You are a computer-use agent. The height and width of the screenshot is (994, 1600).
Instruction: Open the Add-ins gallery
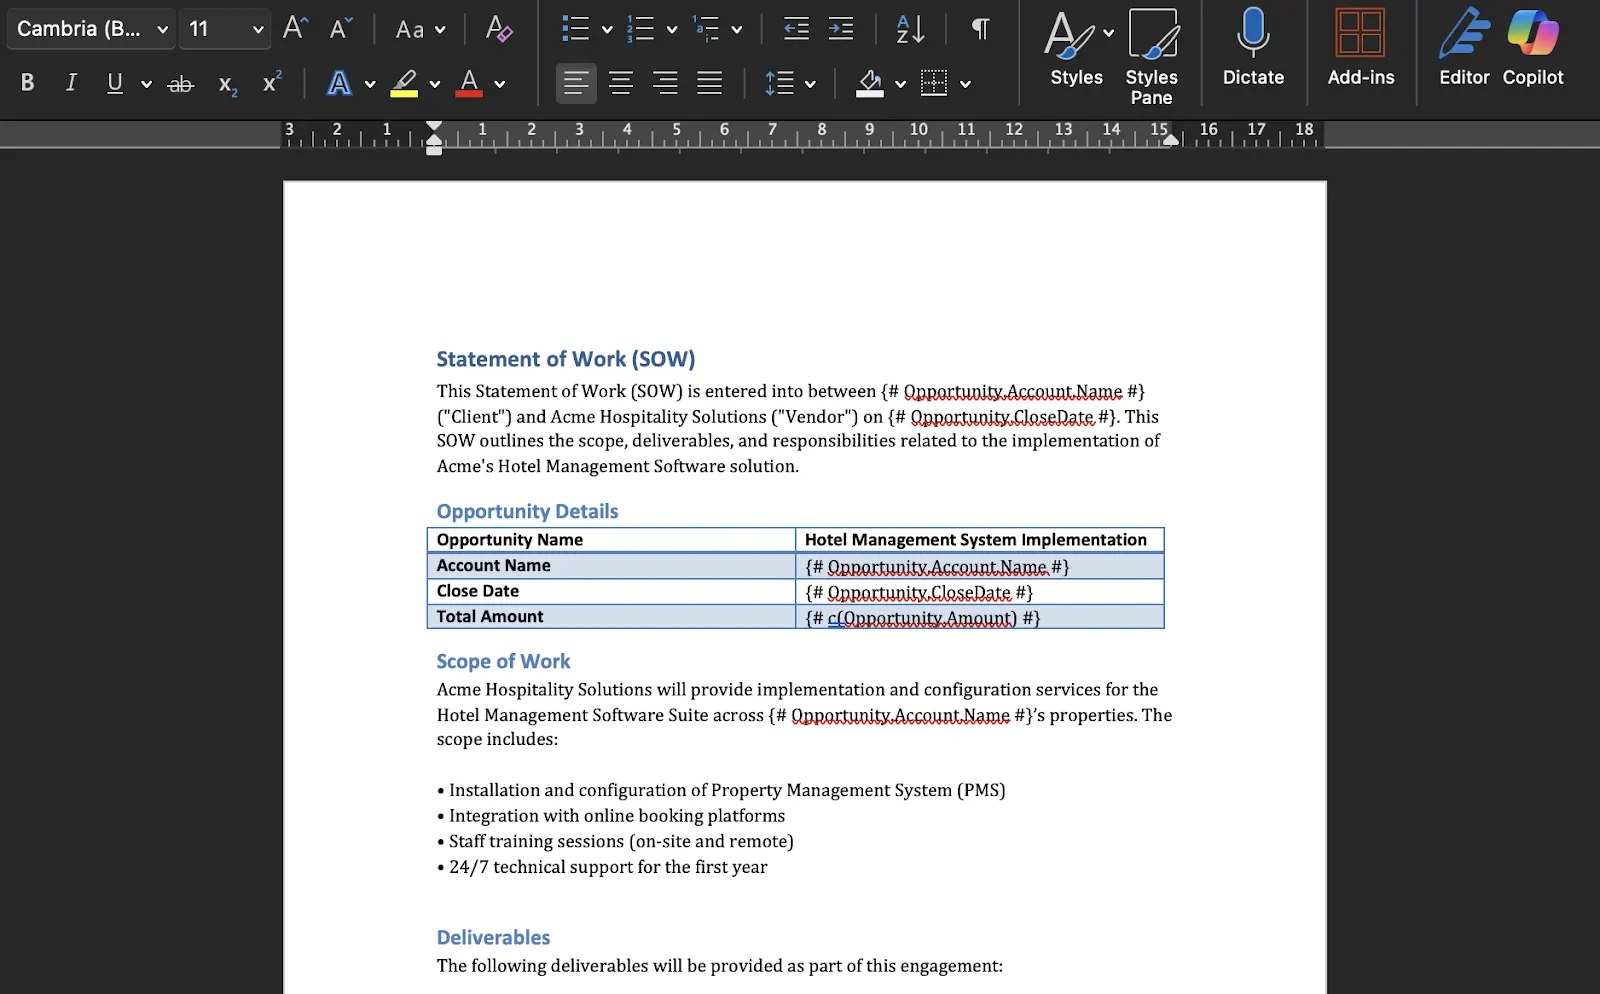1360,47
